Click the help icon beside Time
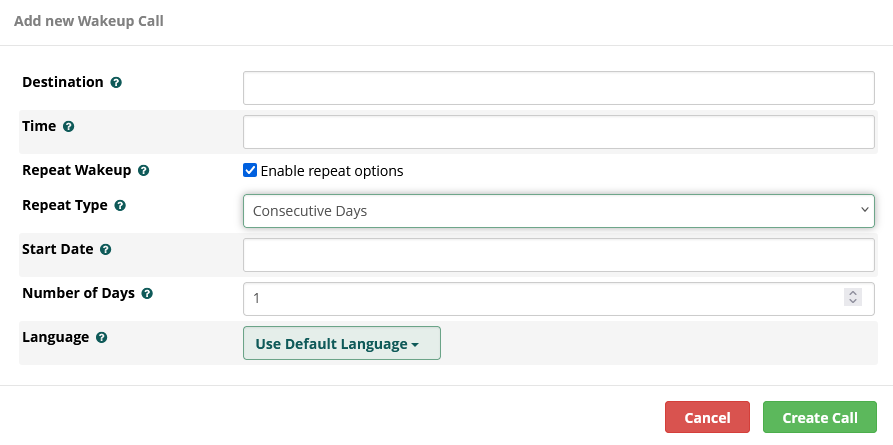Image resolution: width=893 pixels, height=445 pixels. point(69,127)
